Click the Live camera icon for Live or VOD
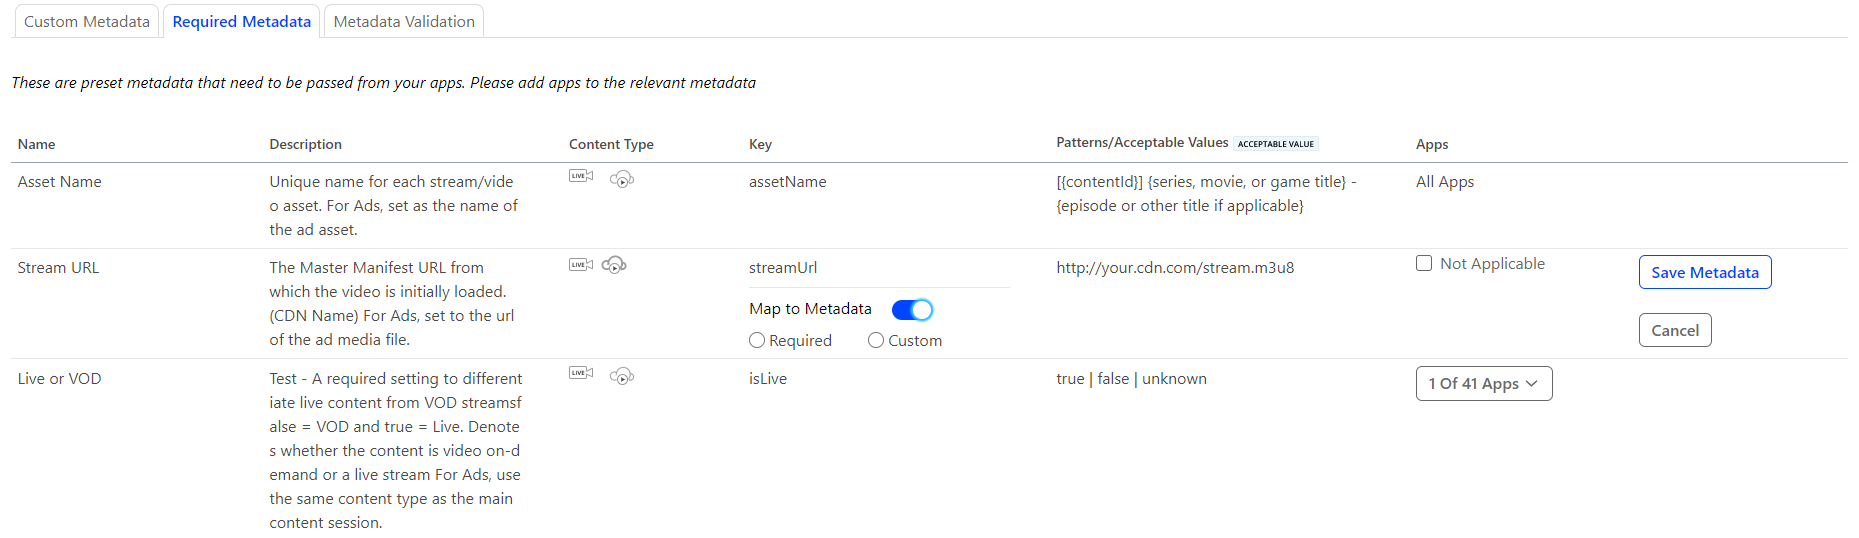Image resolution: width=1859 pixels, height=538 pixels. click(580, 373)
